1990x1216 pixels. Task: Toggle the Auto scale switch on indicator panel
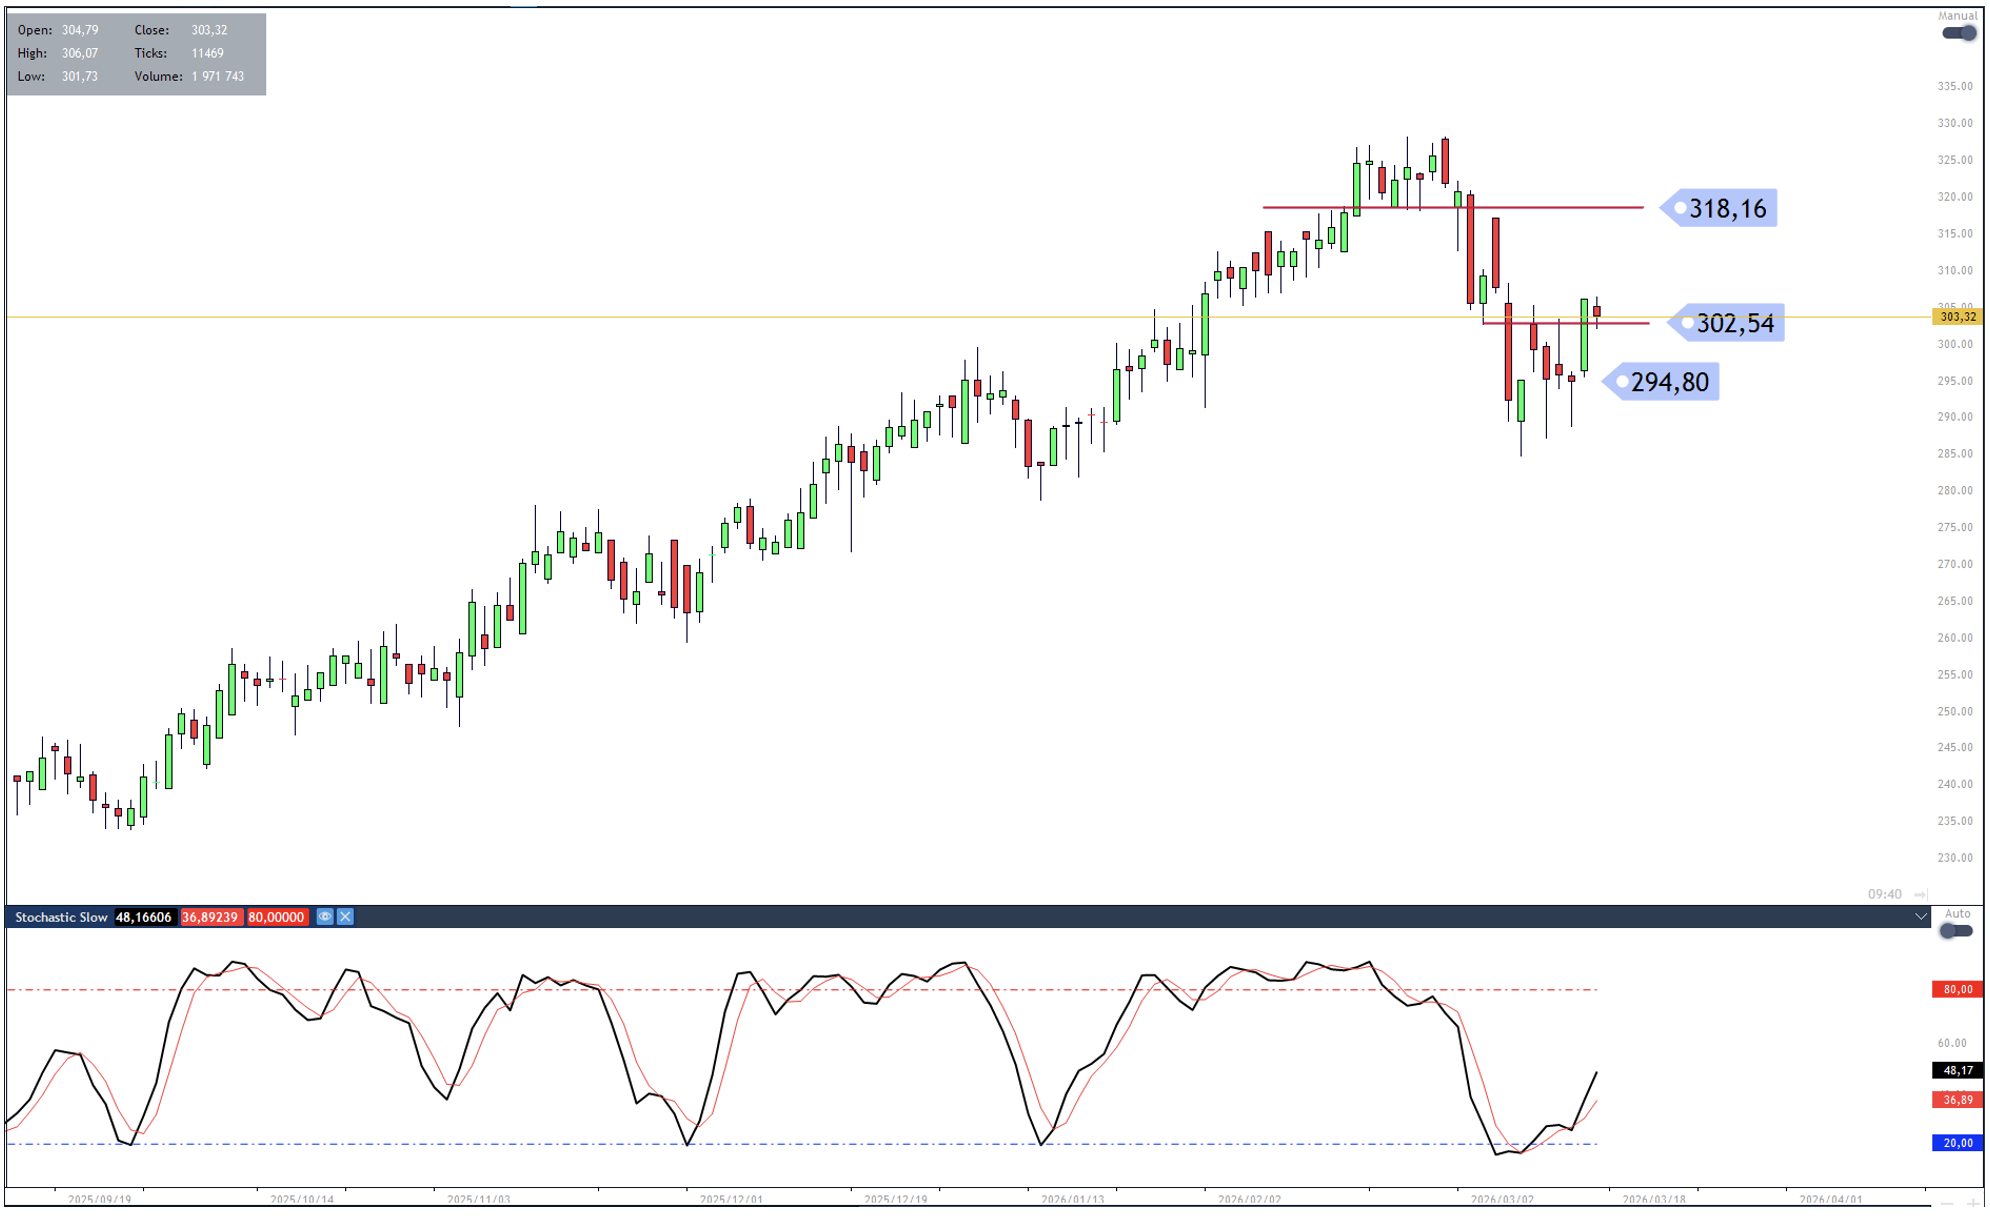1956,931
